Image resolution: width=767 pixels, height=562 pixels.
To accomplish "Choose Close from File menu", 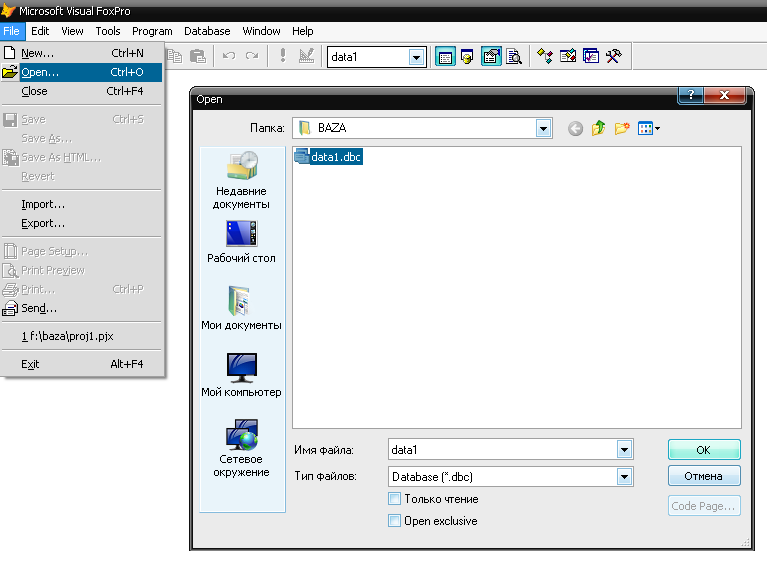I will (82, 91).
